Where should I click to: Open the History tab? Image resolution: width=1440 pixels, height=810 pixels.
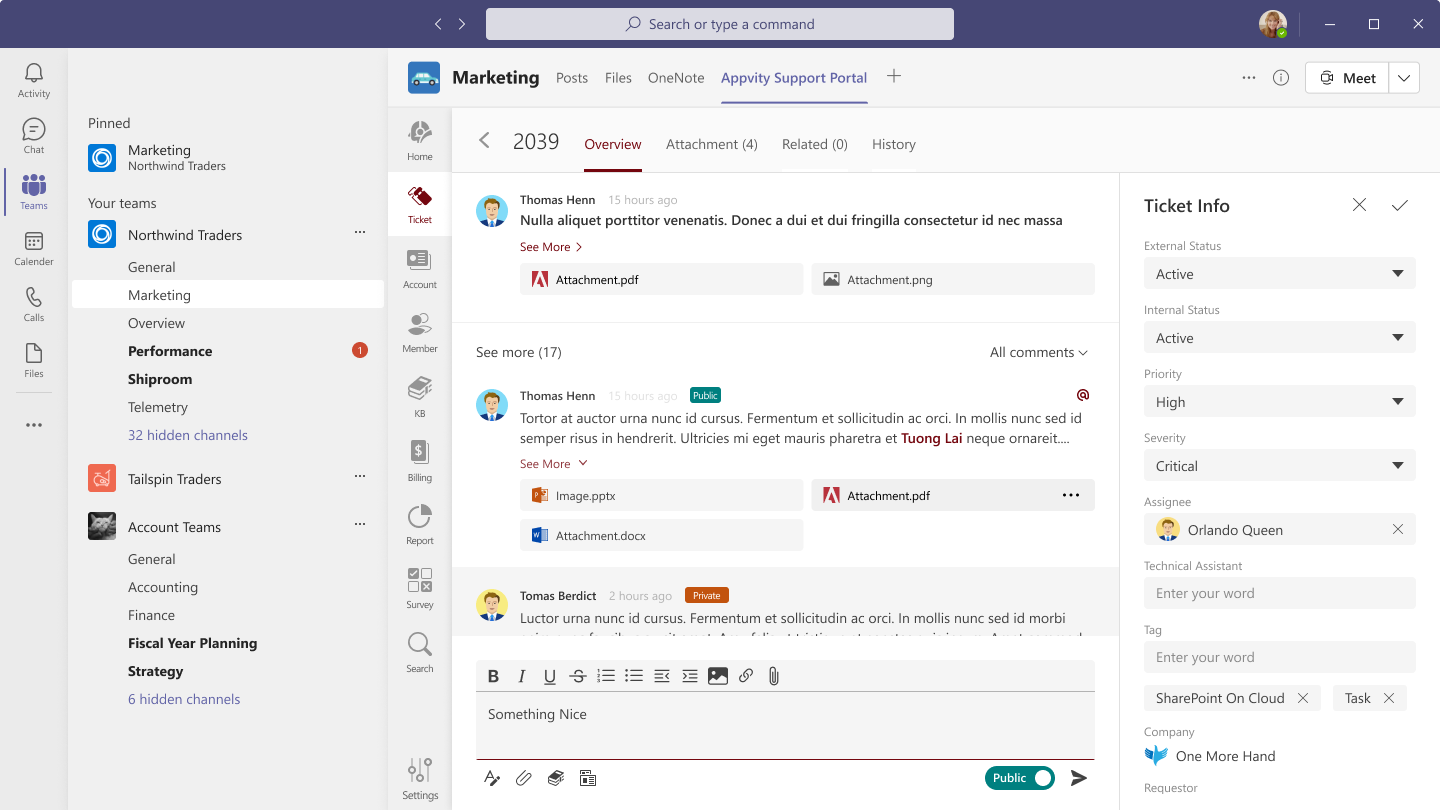point(893,144)
